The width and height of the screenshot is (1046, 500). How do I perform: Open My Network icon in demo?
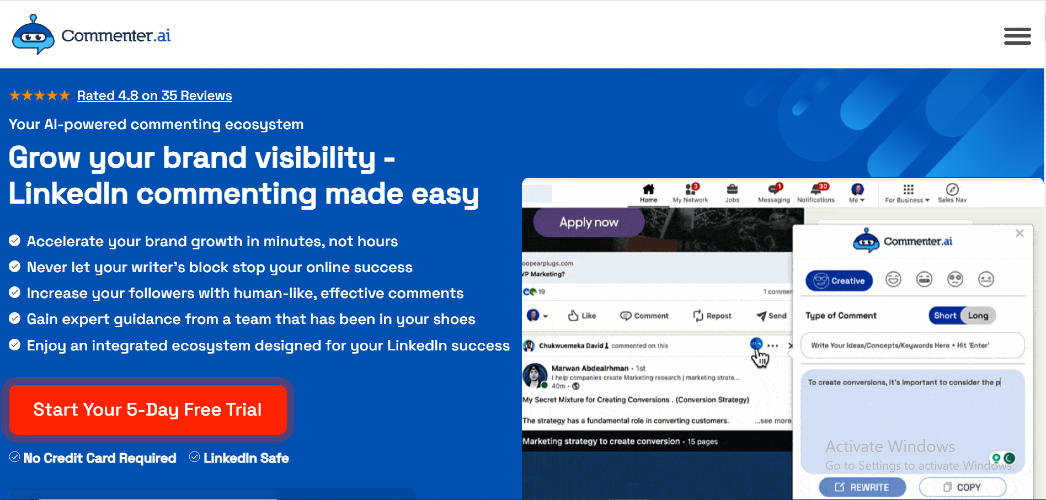690,193
